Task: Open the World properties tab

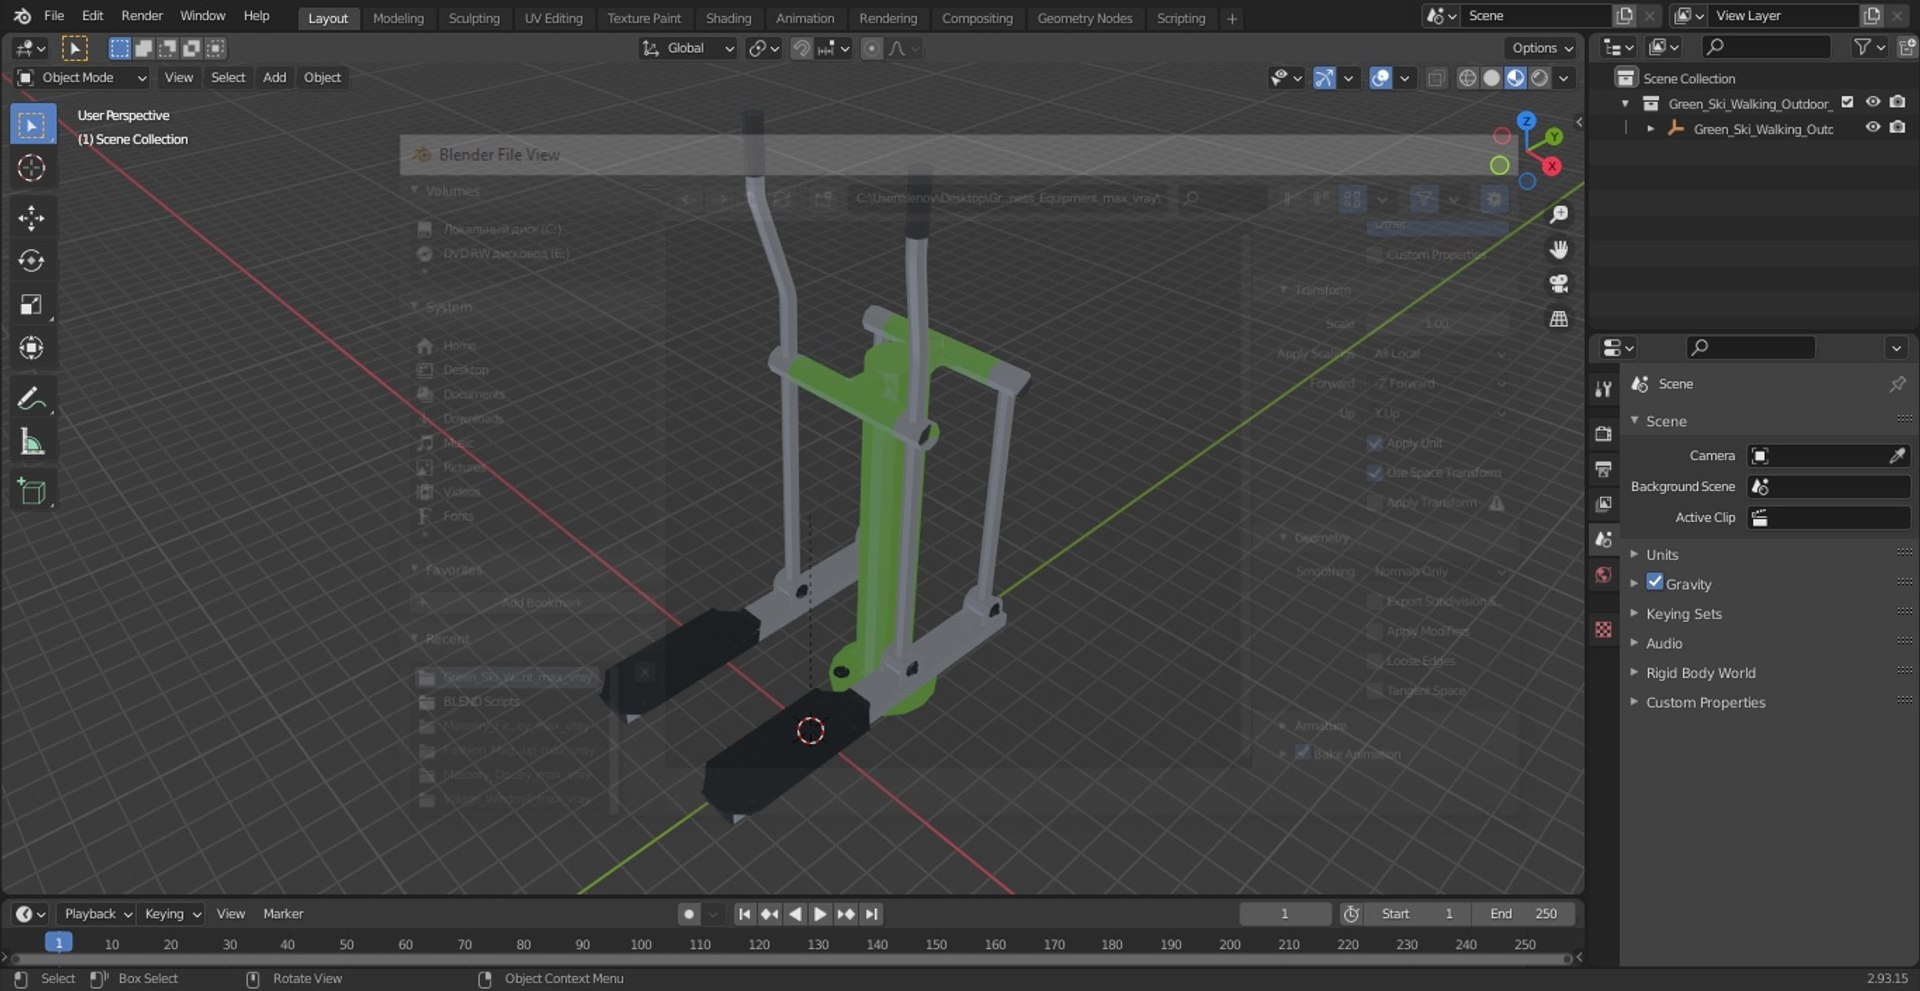Action: coord(1604,574)
